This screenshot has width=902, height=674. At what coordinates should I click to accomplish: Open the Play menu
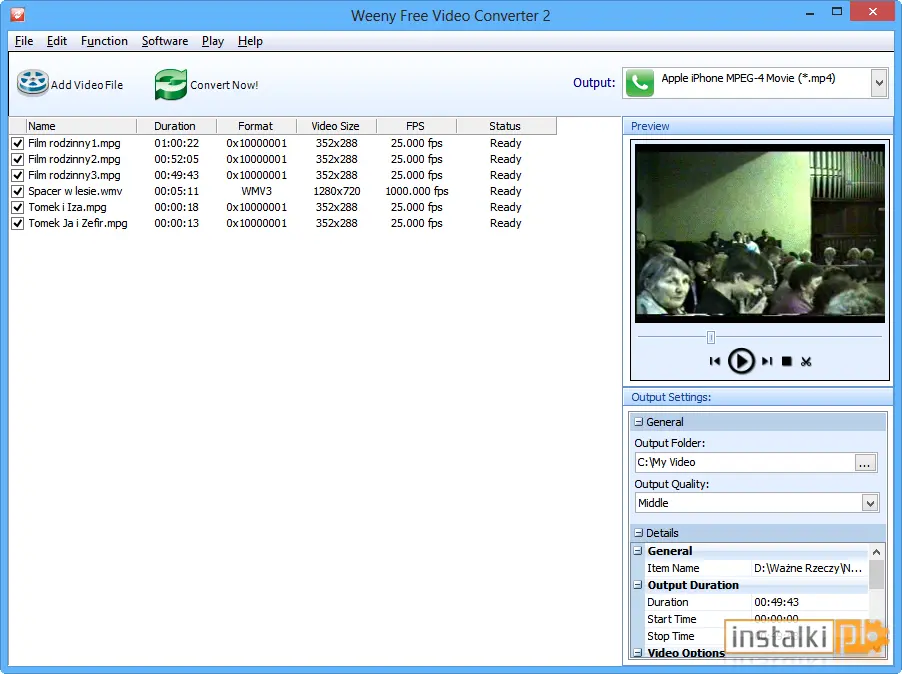213,41
